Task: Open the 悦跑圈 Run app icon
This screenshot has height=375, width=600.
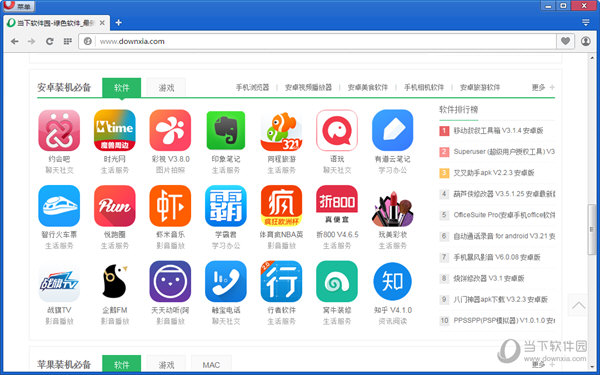Action: (114, 206)
